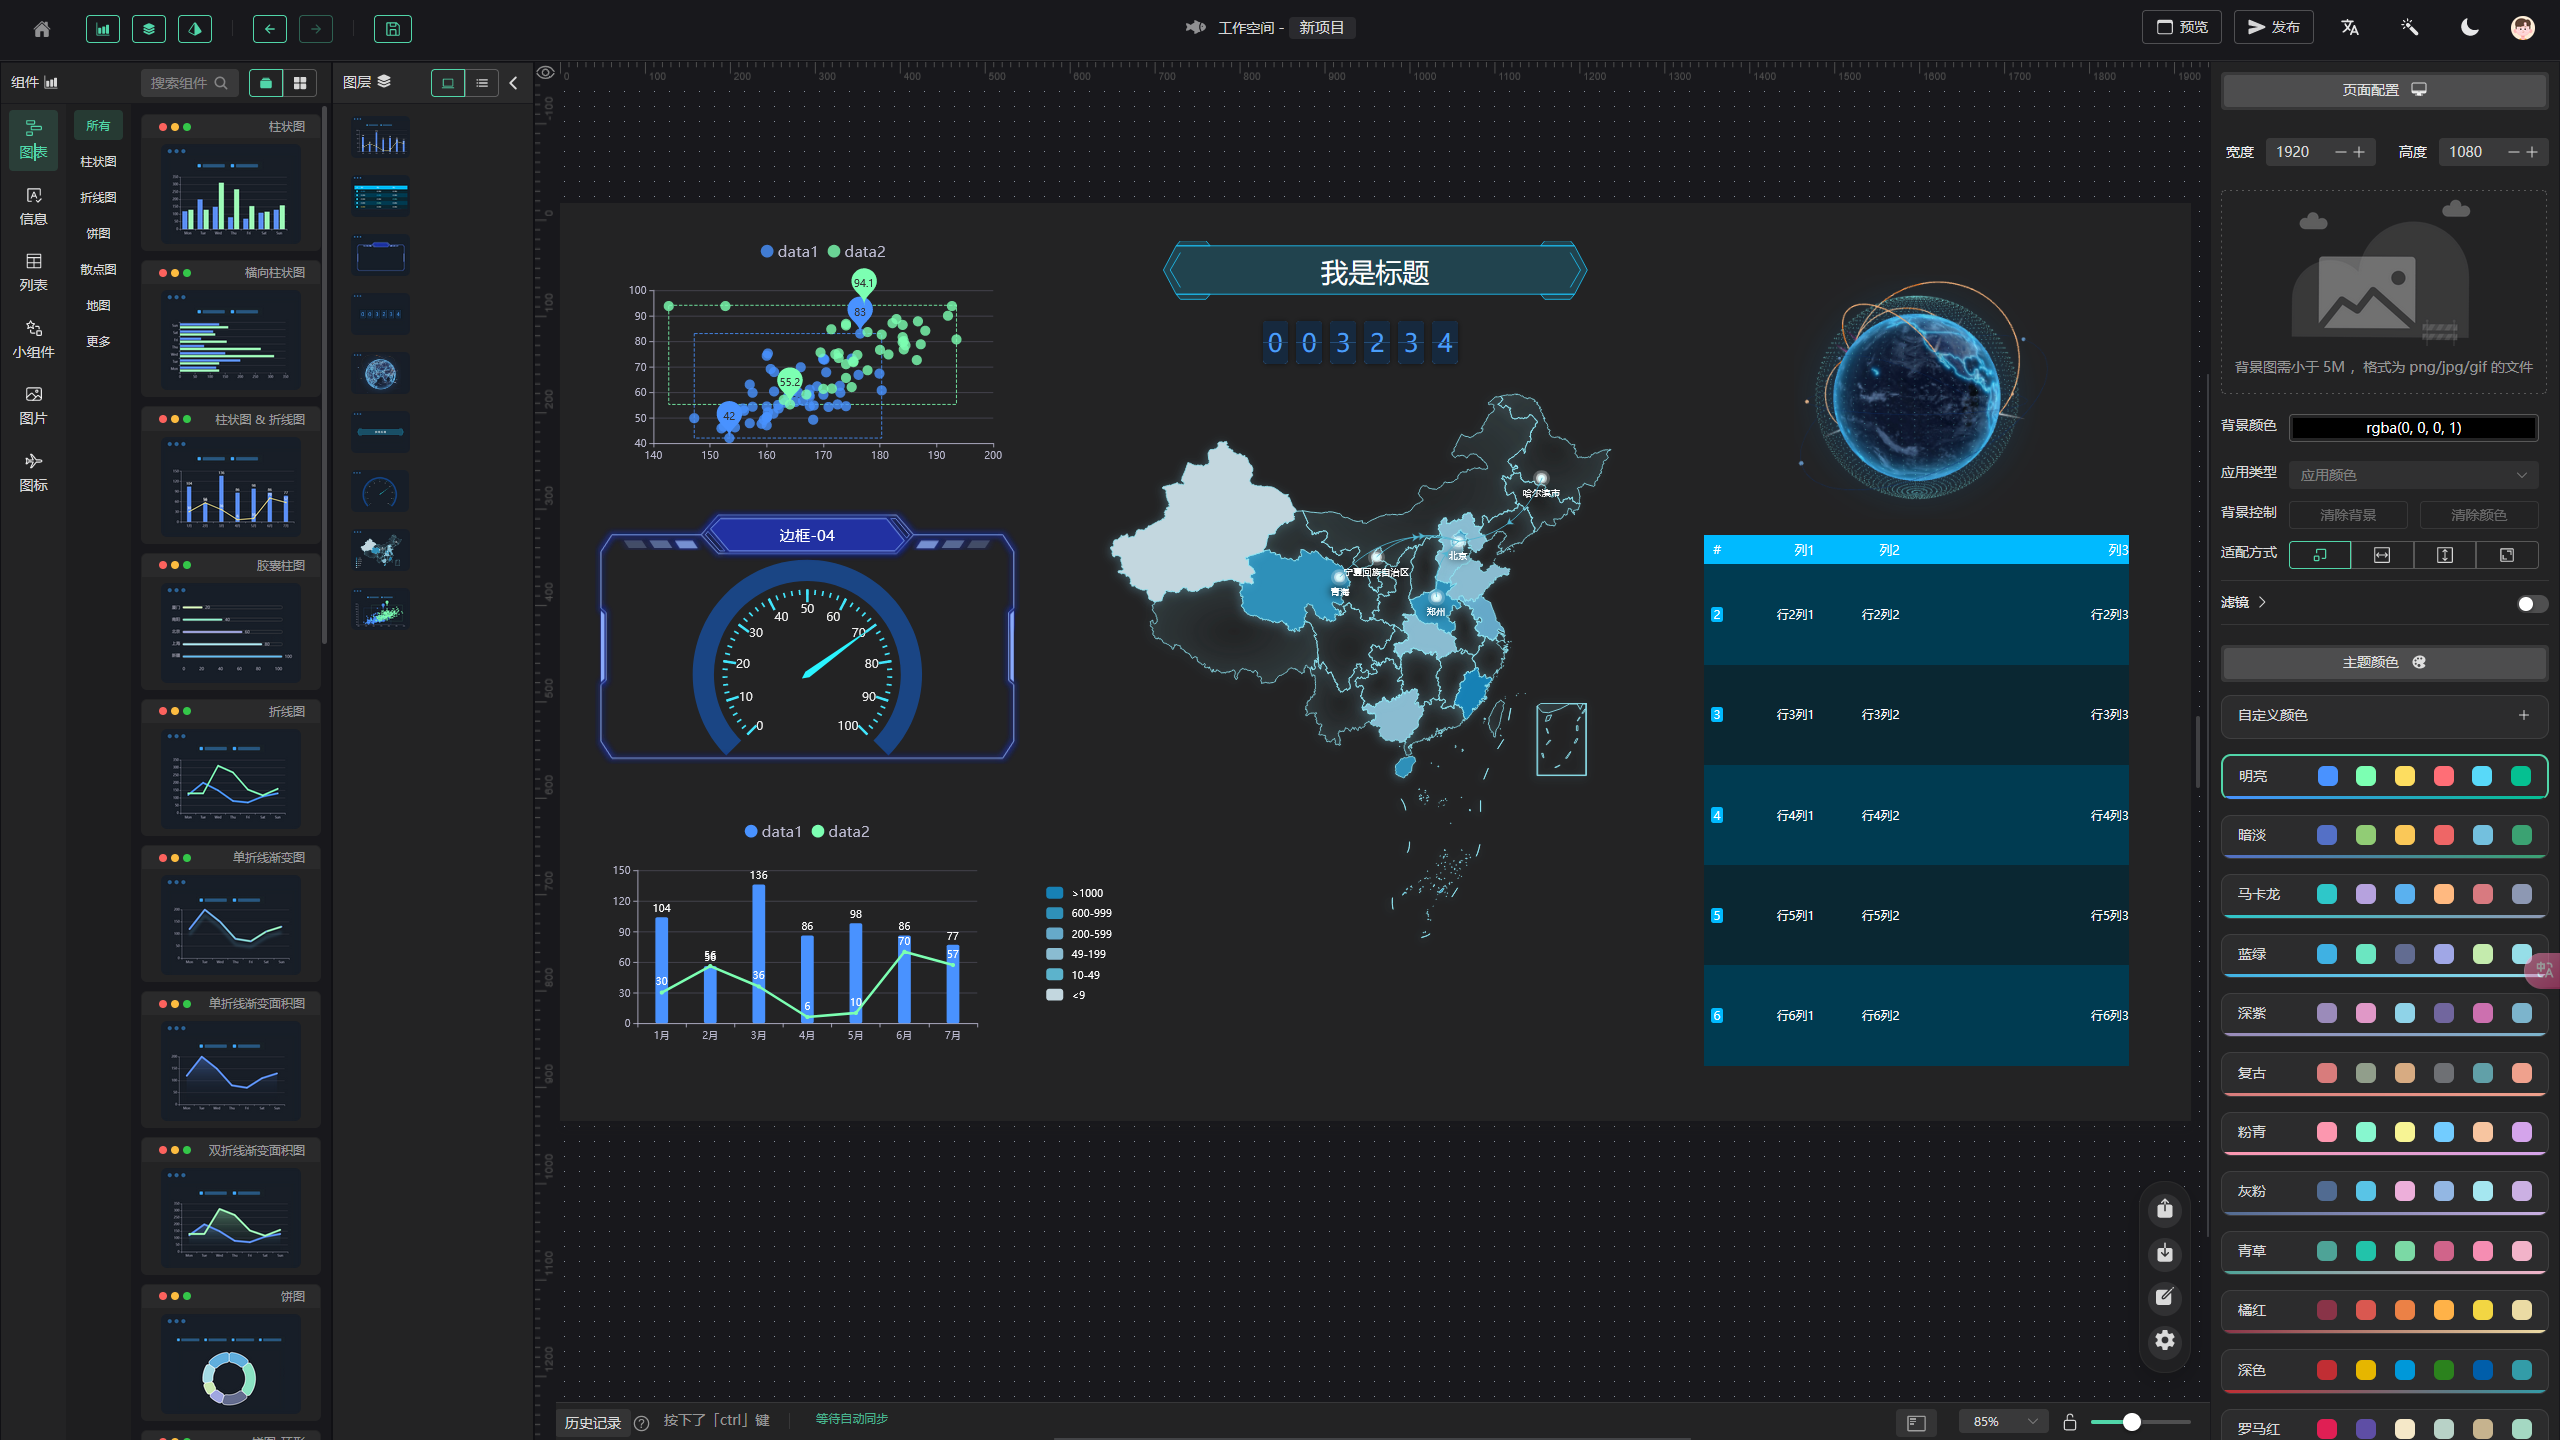Select the full-stretch adaptation mode icon
The height and width of the screenshot is (1440, 2560).
2506,555
